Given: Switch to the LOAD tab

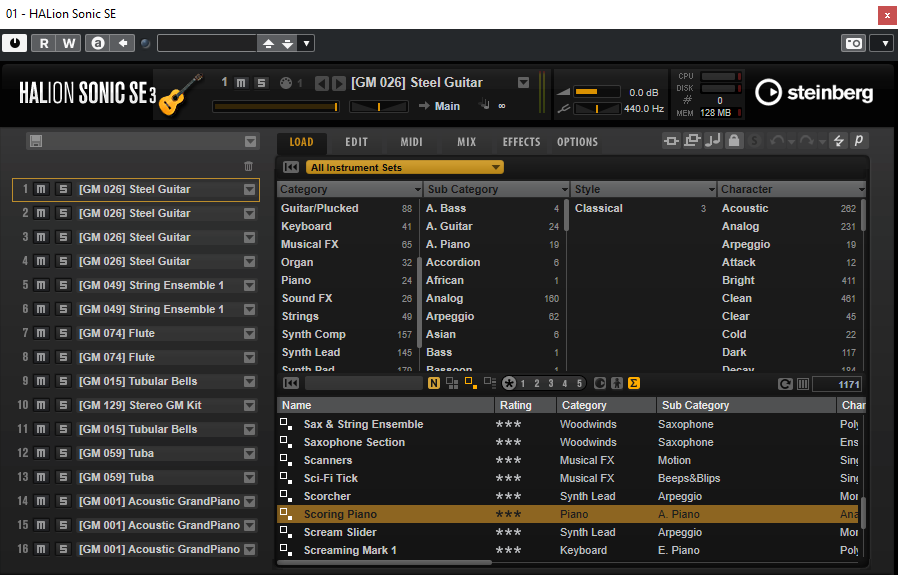Looking at the screenshot, I should coord(301,142).
